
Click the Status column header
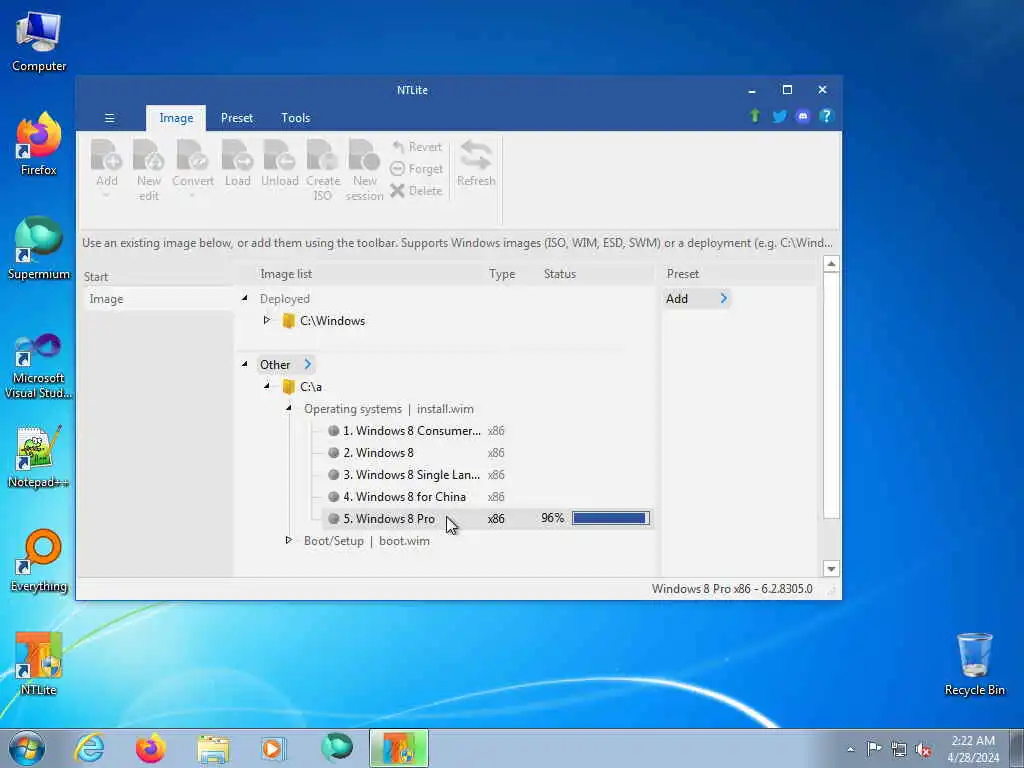pyautogui.click(x=560, y=274)
